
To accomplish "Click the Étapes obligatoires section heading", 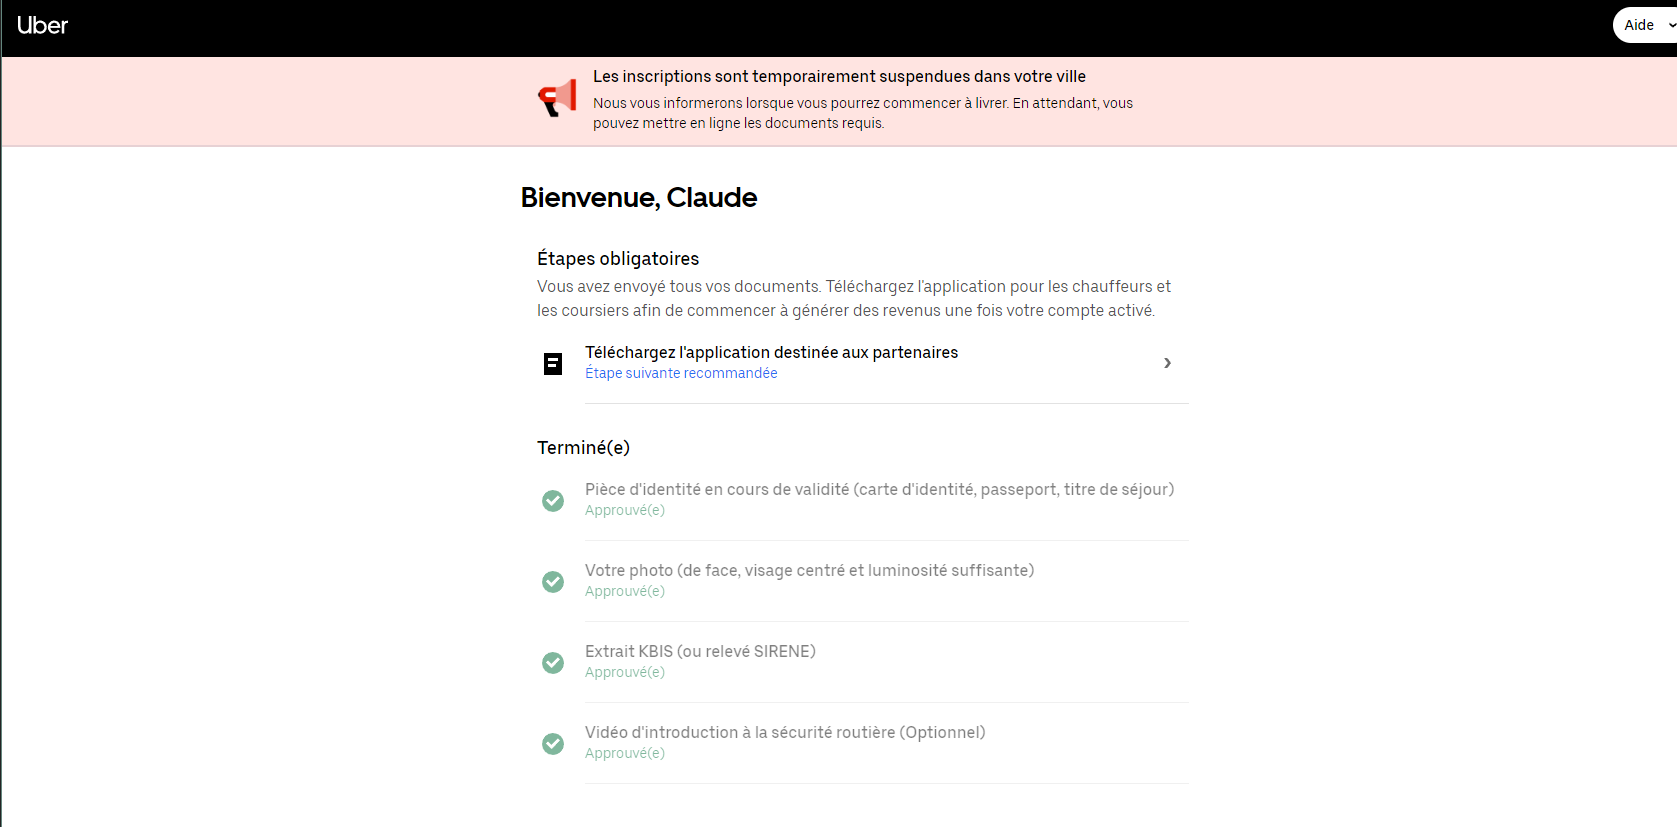I will 618,259.
